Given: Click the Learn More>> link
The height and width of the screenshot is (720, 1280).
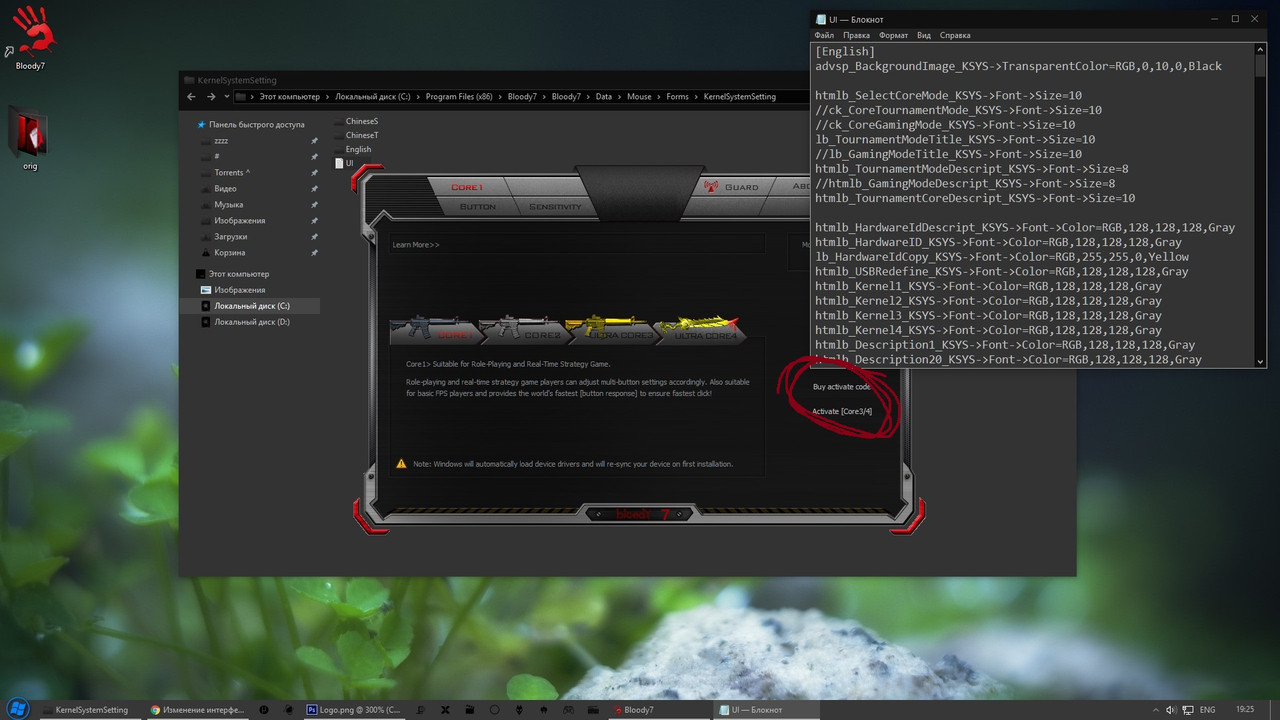Looking at the screenshot, I should [x=416, y=244].
